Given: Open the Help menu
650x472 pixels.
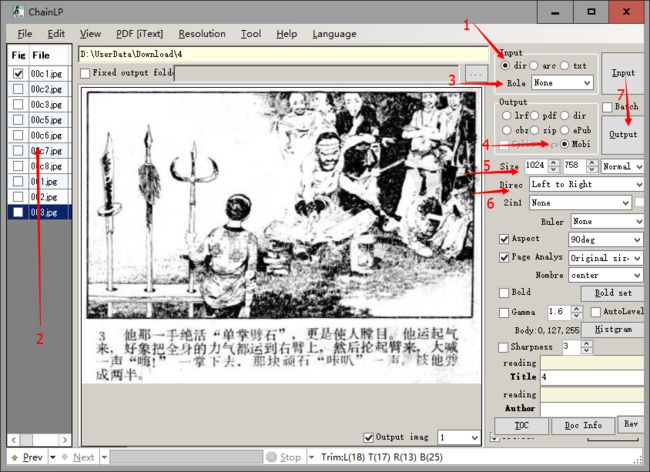Looking at the screenshot, I should tap(286, 34).
